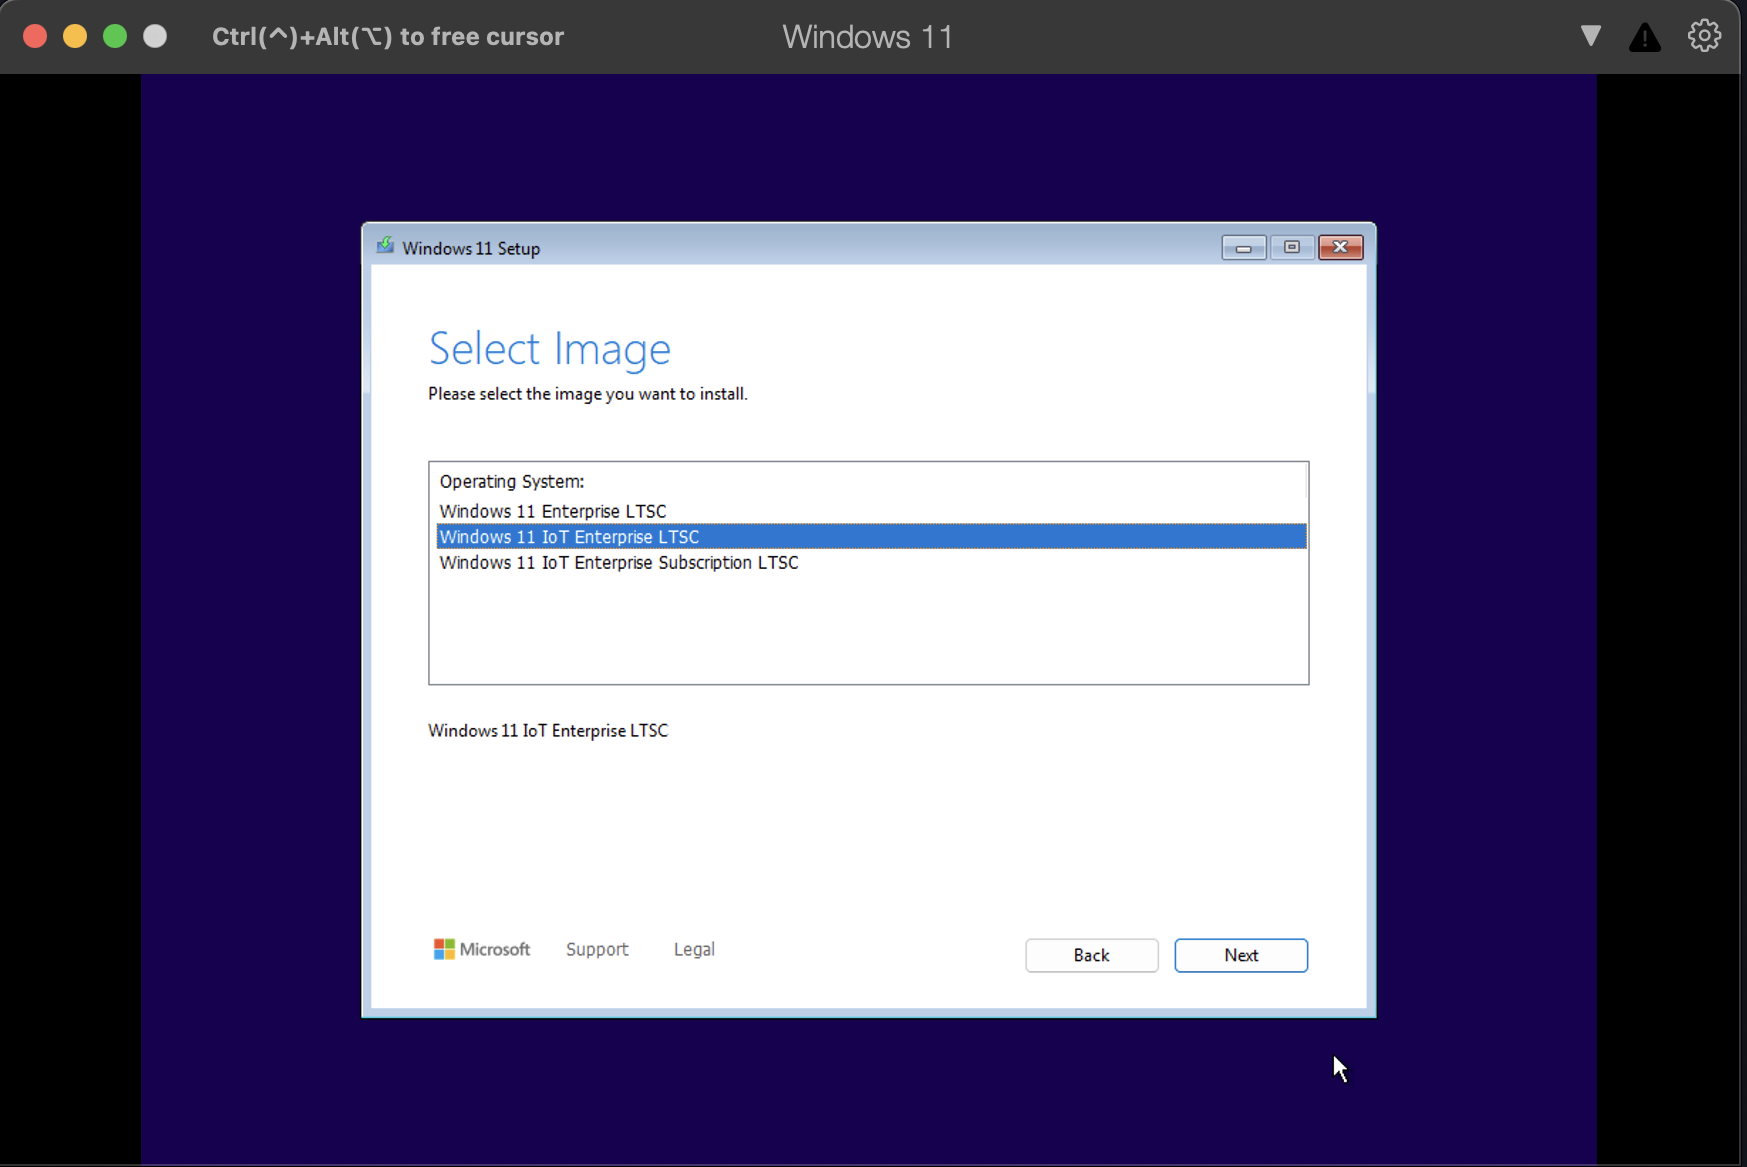The height and width of the screenshot is (1167, 1747).
Task: Minimize the Windows 11 Setup dialog
Action: (1244, 247)
